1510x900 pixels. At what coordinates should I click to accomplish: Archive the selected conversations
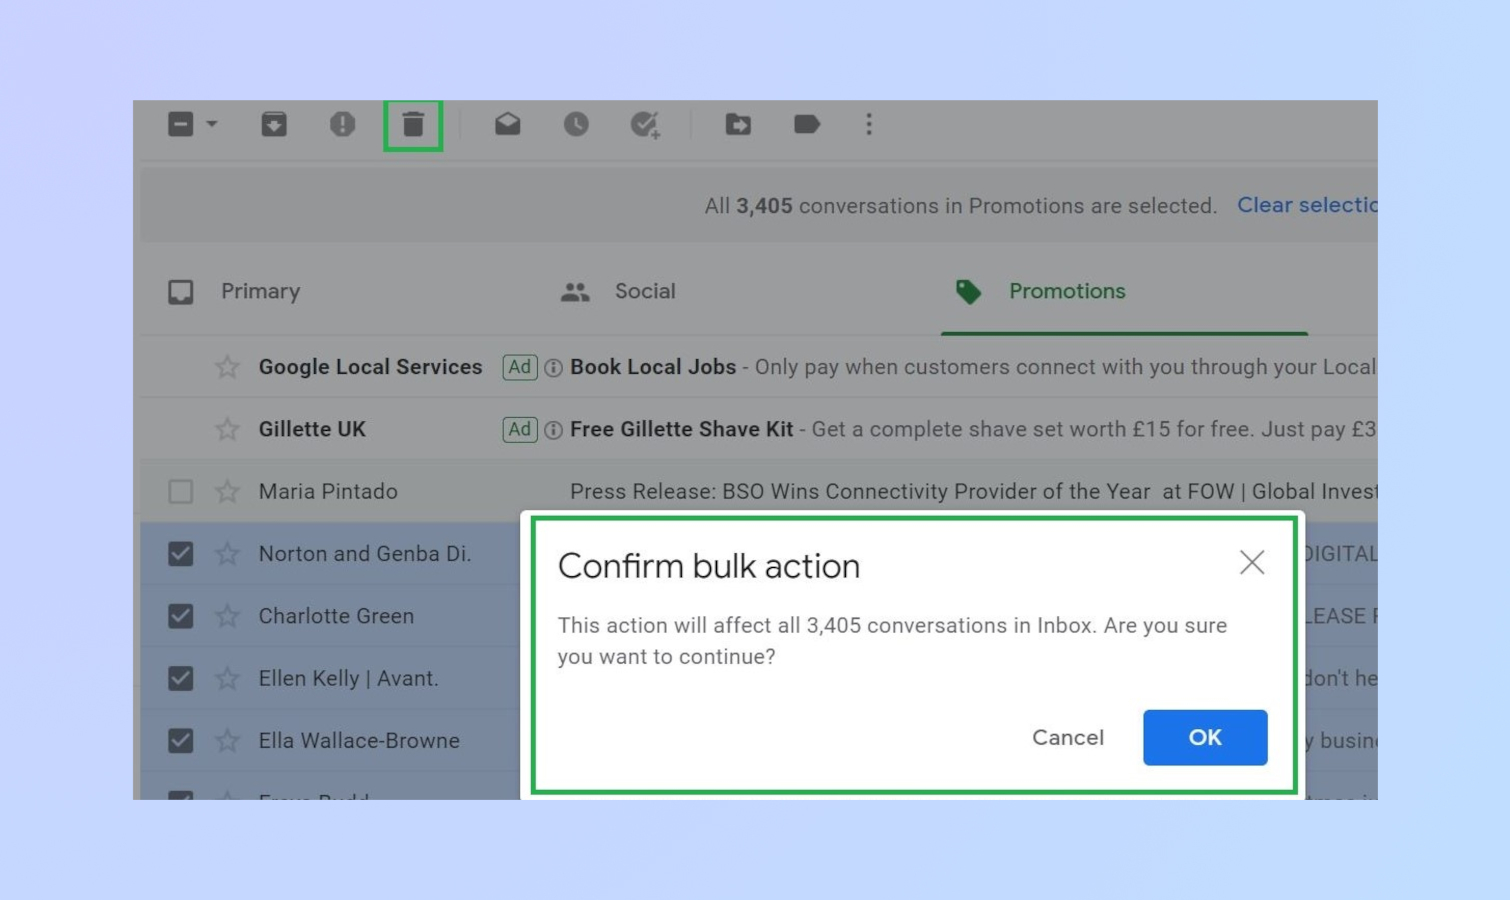click(273, 124)
